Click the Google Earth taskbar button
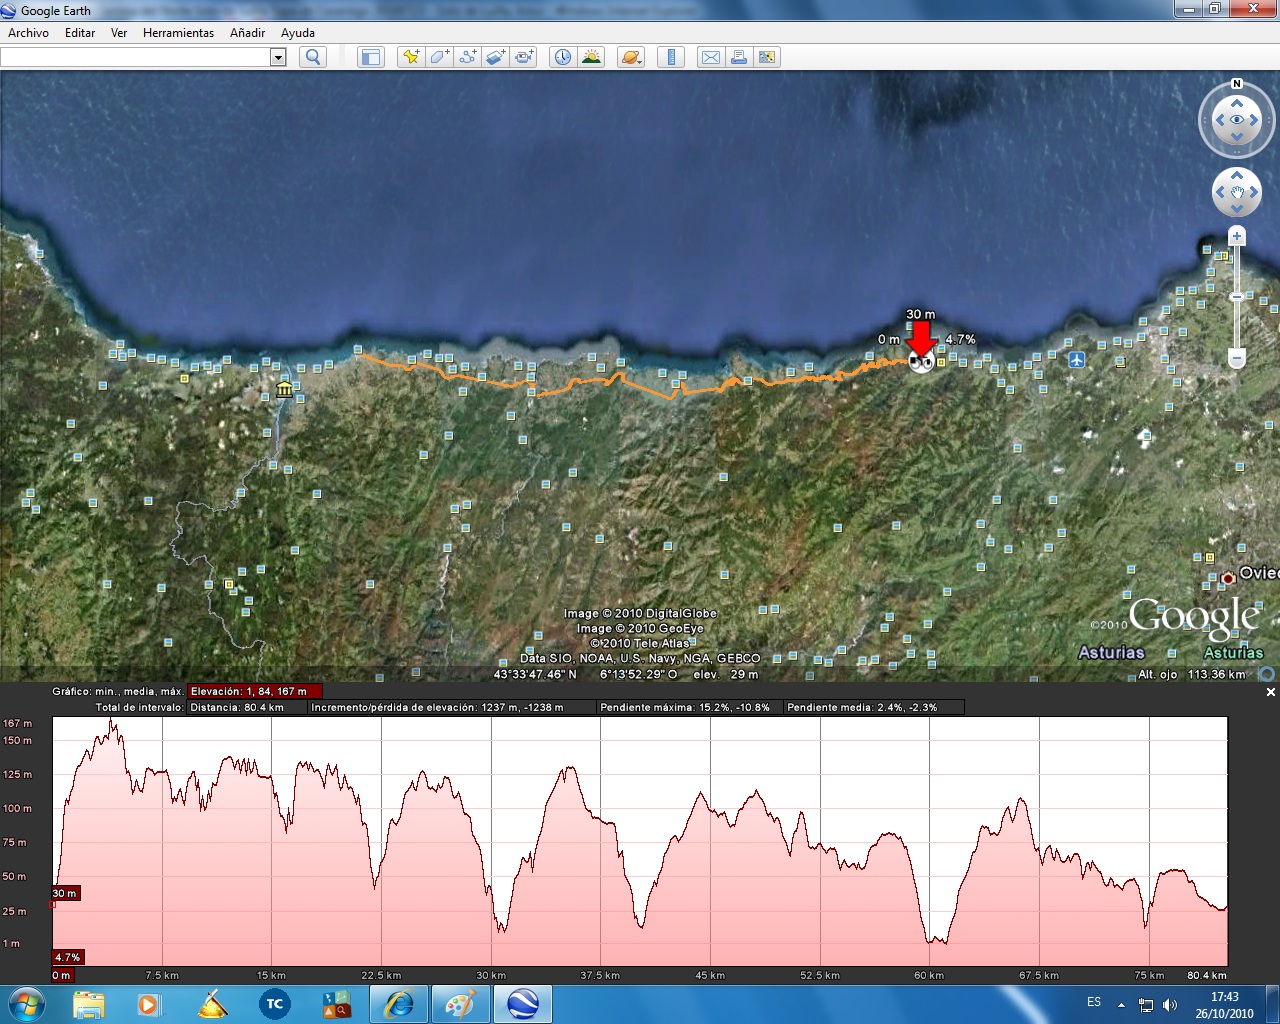The height and width of the screenshot is (1024, 1280). click(x=523, y=1004)
